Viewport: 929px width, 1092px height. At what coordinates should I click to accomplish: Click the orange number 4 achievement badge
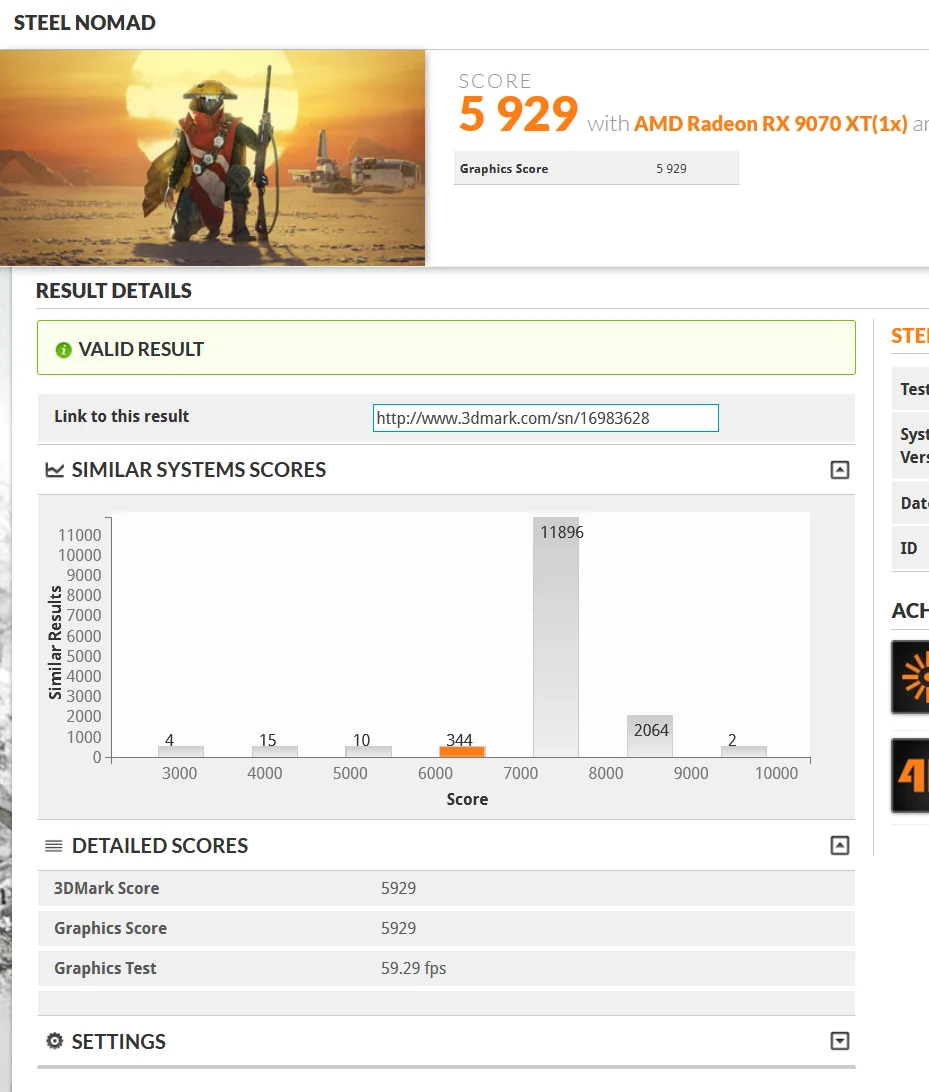pos(911,775)
